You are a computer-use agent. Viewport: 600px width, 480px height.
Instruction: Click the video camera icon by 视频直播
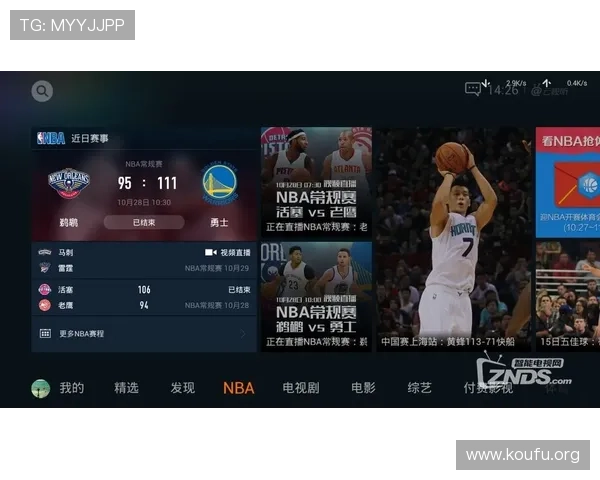pyautogui.click(x=211, y=252)
